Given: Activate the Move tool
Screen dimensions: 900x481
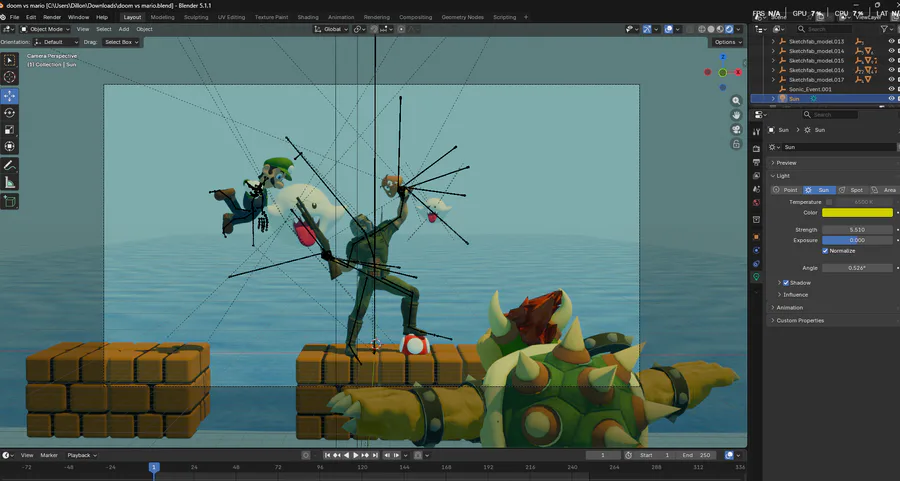Looking at the screenshot, I should coord(10,96).
